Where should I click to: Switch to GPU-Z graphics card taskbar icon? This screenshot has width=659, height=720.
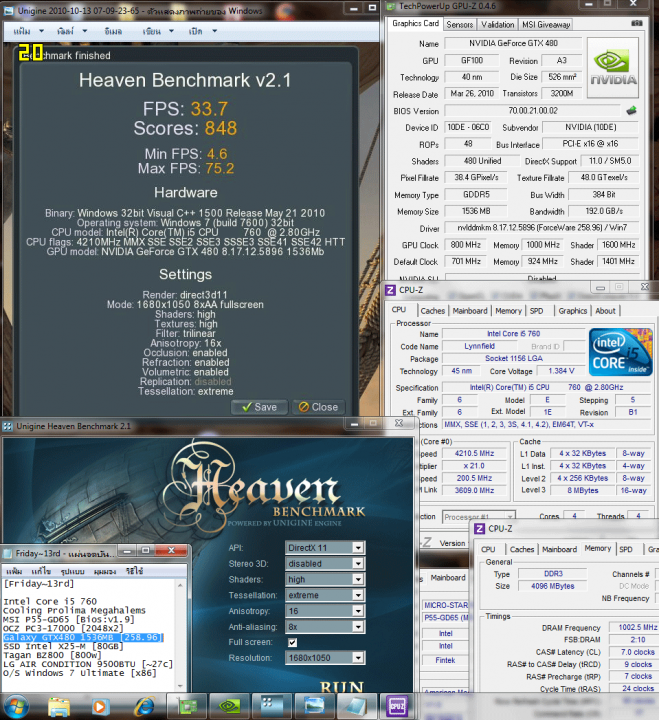187,706
